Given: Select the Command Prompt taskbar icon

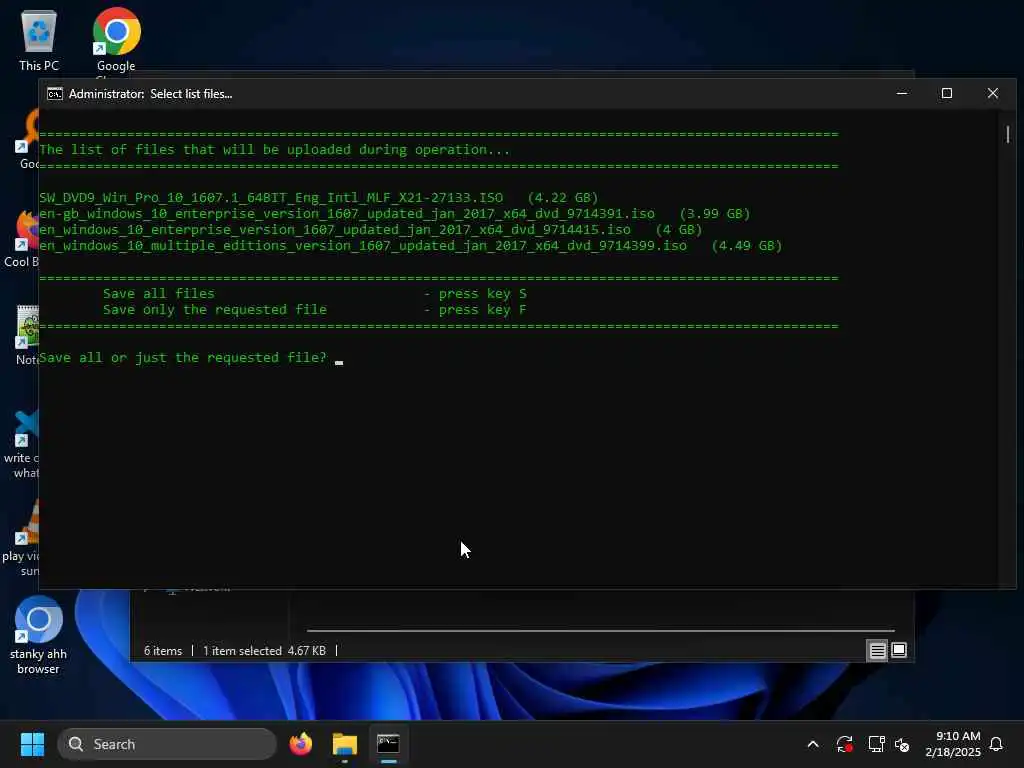Looking at the screenshot, I should click(x=388, y=744).
